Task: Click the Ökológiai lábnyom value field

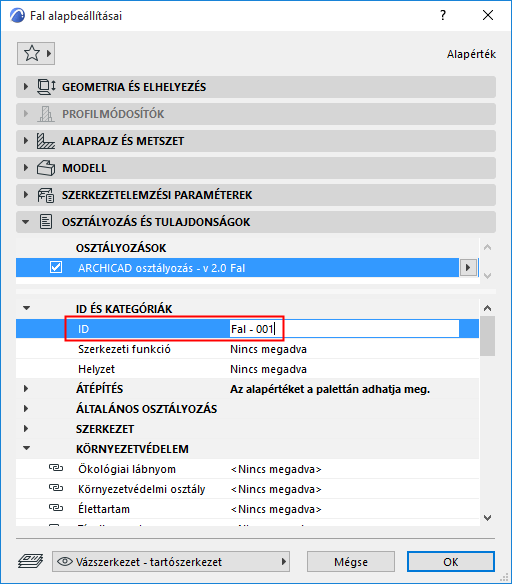Action: [276, 469]
